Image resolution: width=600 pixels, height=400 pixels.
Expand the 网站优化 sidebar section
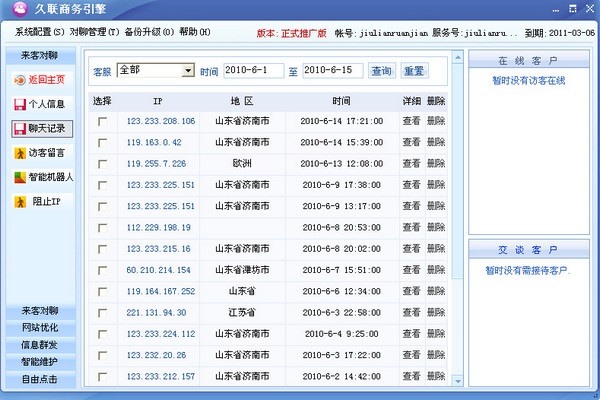[x=39, y=327]
